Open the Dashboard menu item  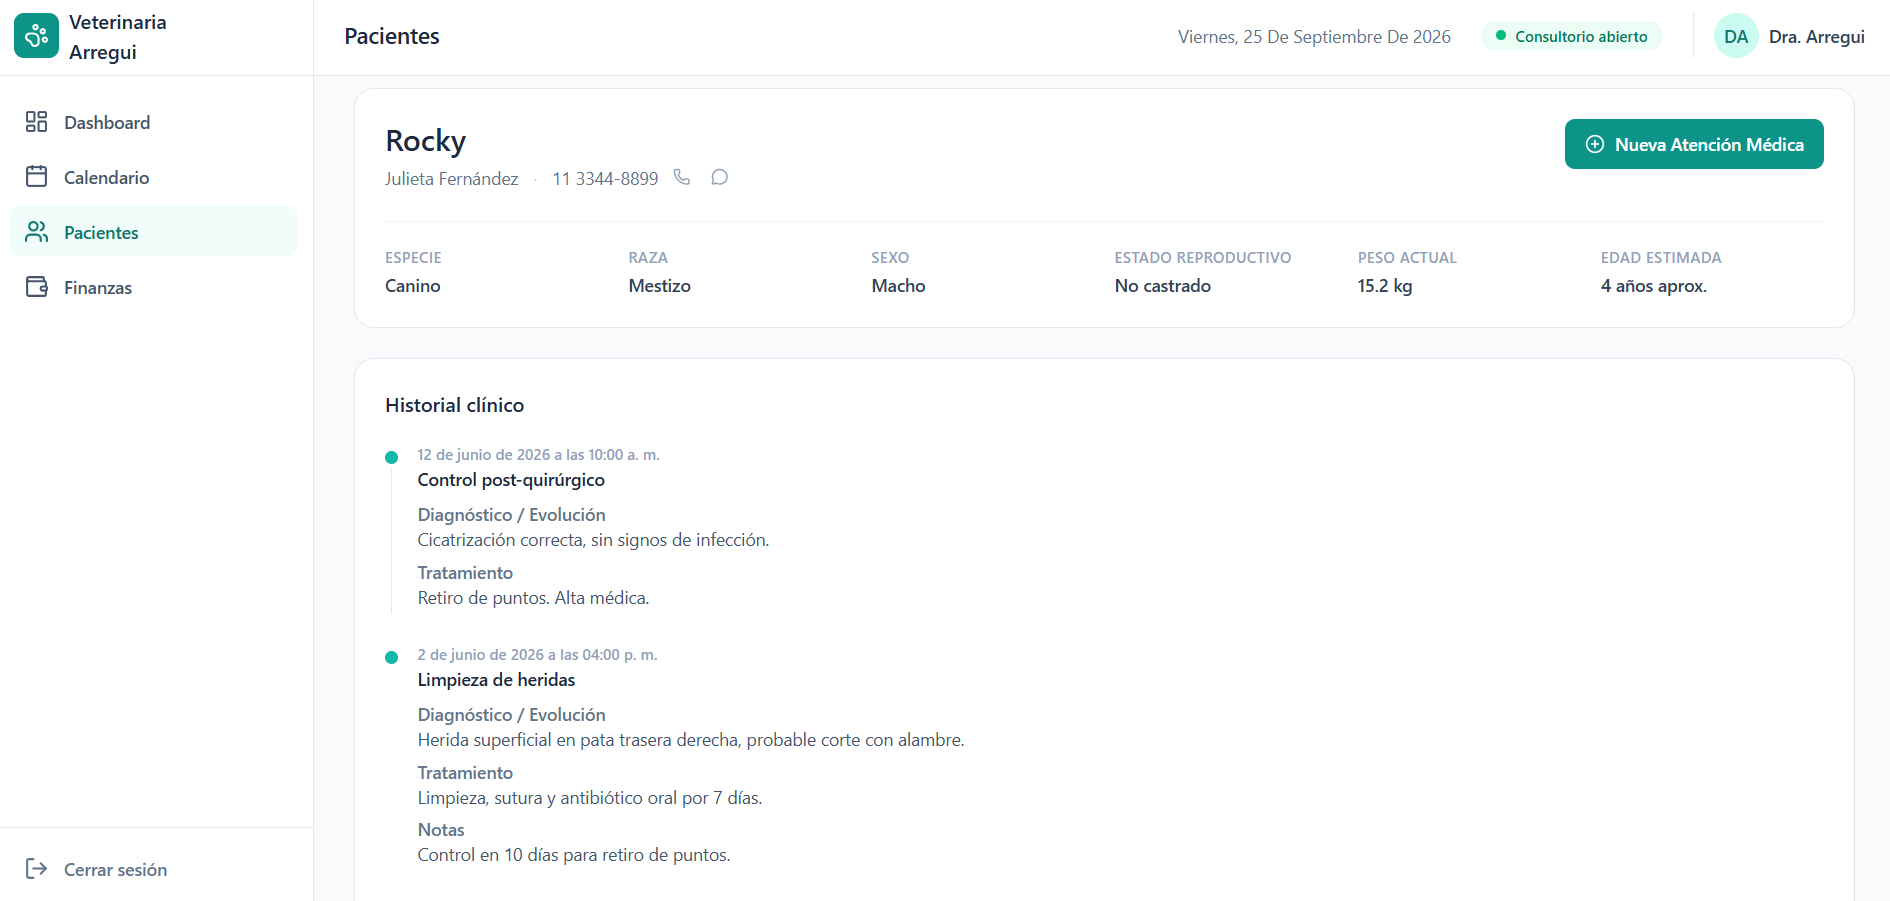click(153, 122)
